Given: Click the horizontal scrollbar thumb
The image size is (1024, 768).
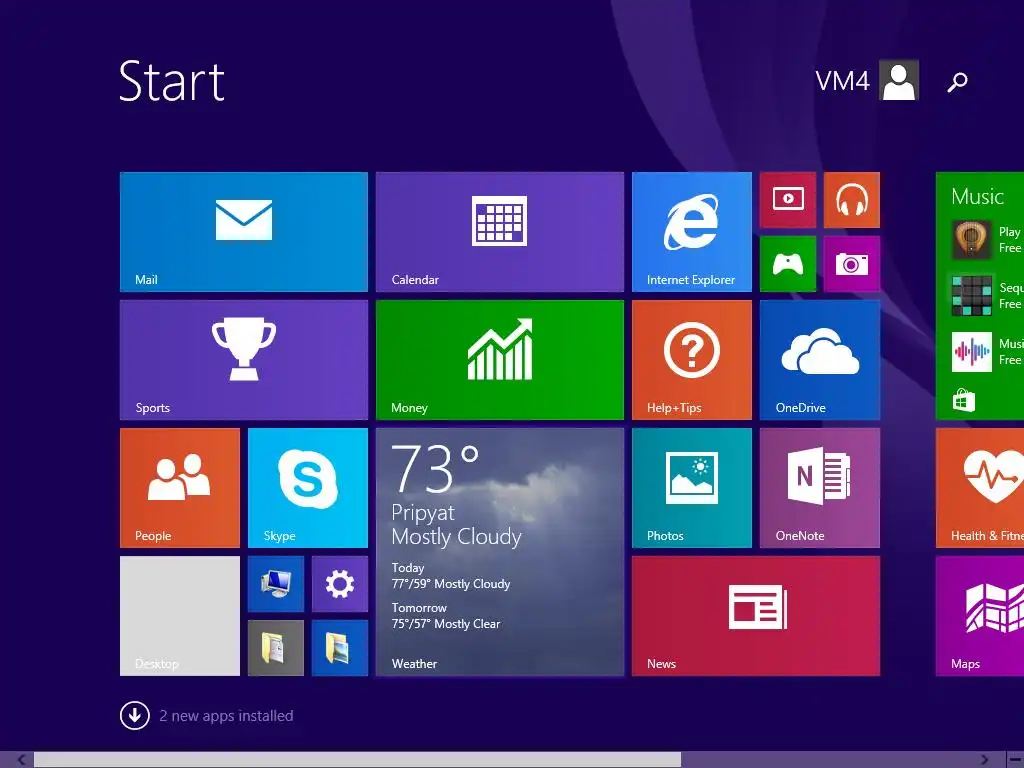Looking at the screenshot, I should [x=357, y=760].
